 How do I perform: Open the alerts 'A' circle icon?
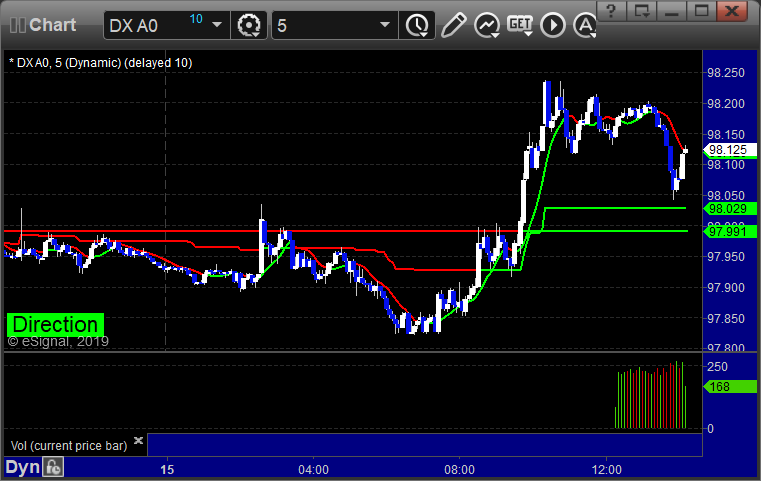(582, 25)
